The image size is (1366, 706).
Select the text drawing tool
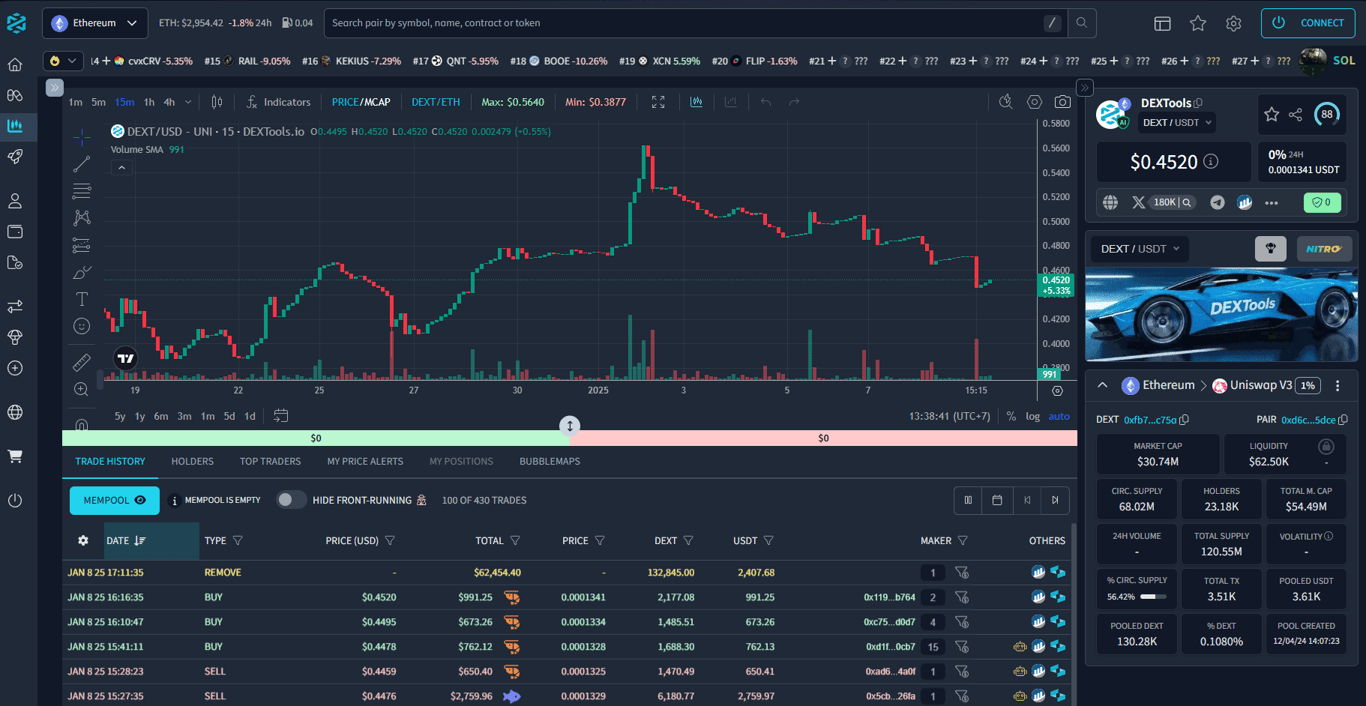(x=82, y=299)
